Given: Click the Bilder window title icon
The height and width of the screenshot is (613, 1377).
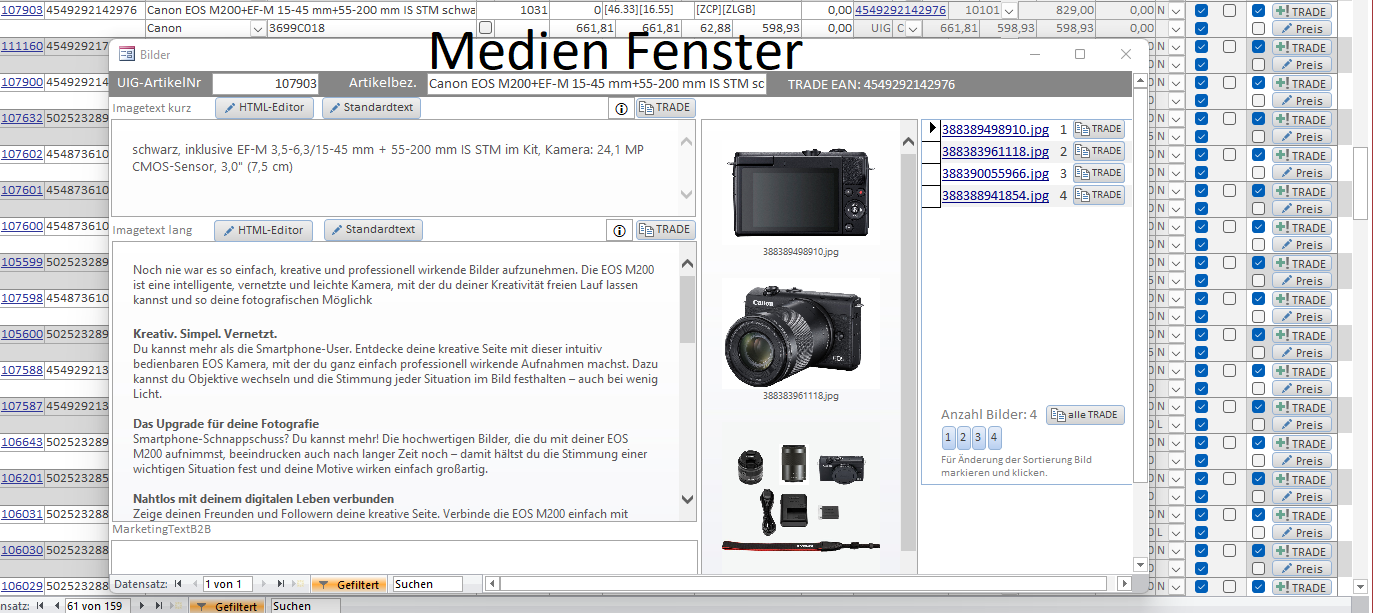Looking at the screenshot, I should (127, 54).
